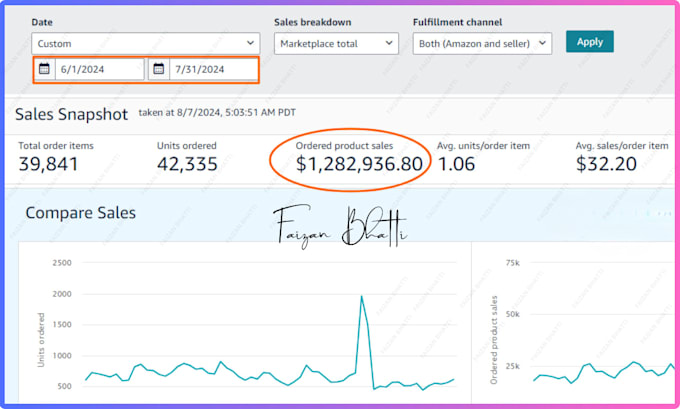The height and width of the screenshot is (409, 680).
Task: Click the Compare Sales heading
Action: [81, 213]
